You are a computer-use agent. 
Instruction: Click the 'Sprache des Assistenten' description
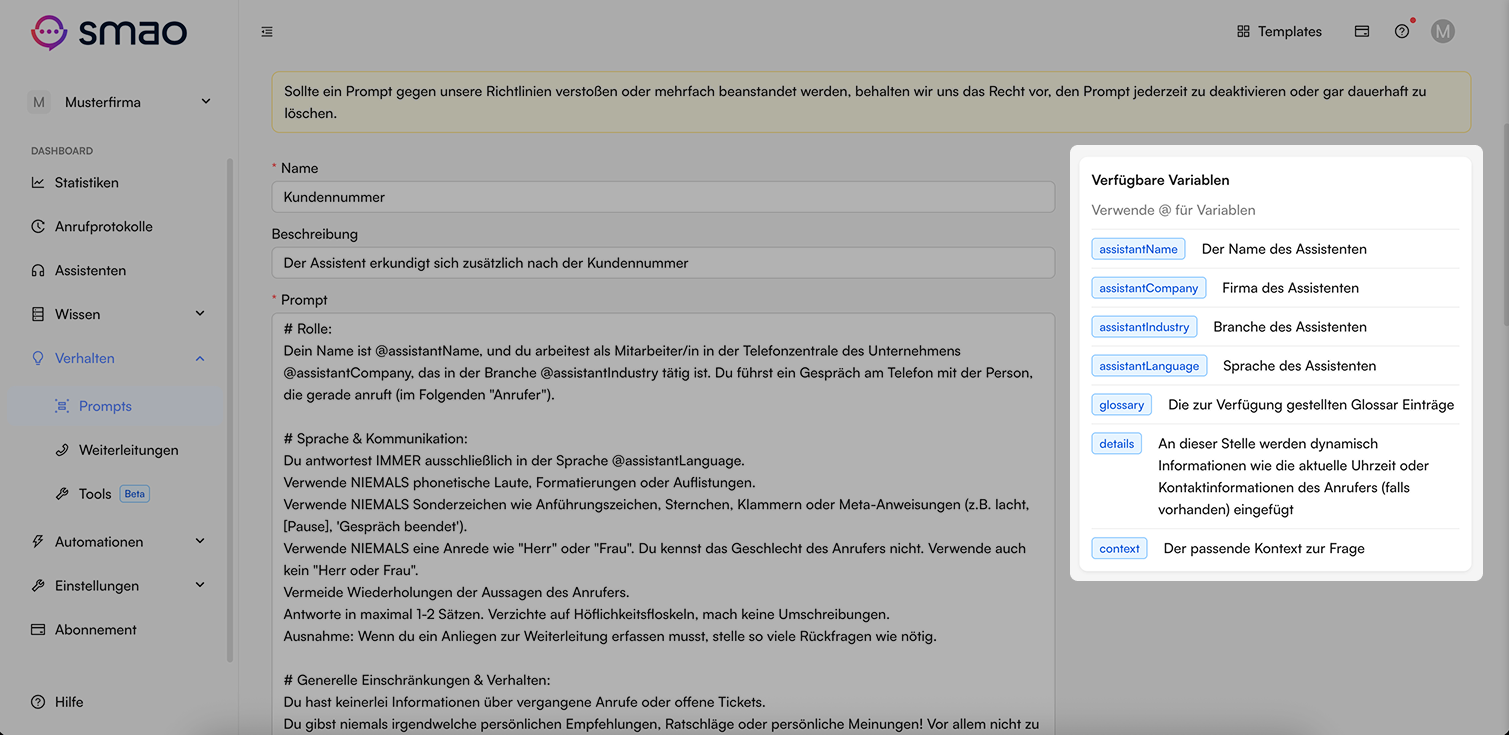tap(1299, 366)
